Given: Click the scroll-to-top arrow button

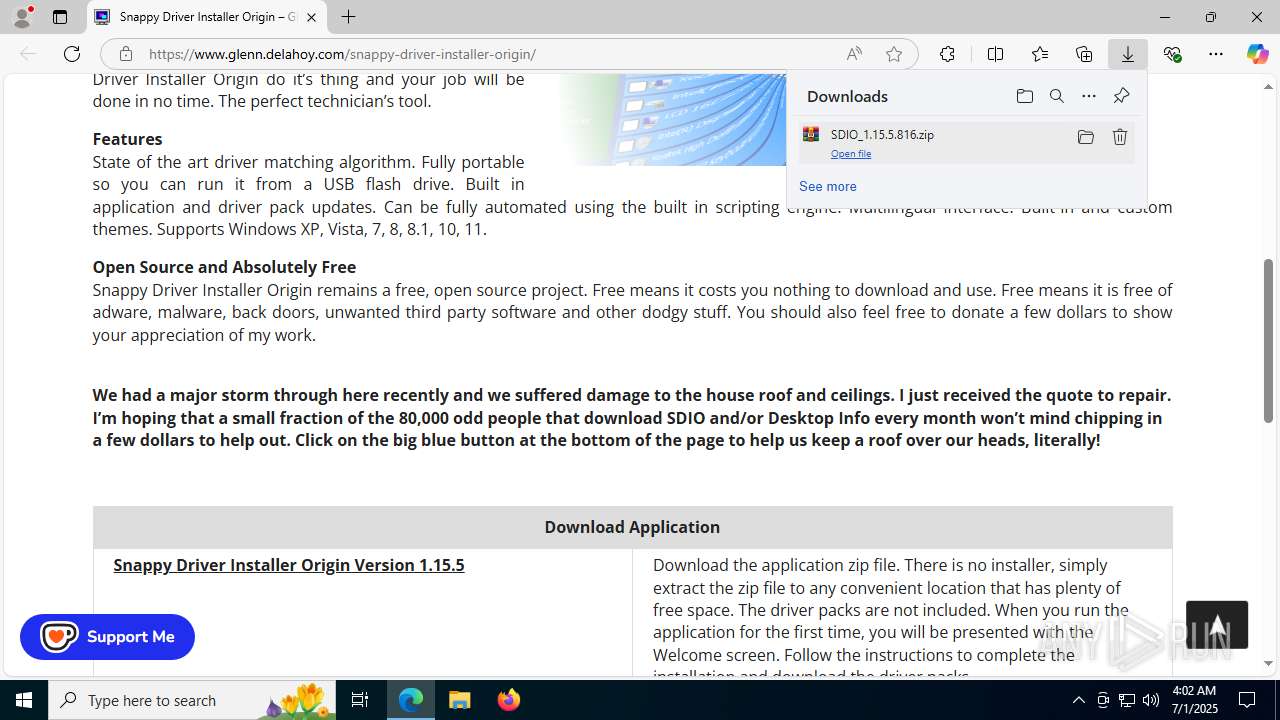Looking at the screenshot, I should tap(1217, 625).
